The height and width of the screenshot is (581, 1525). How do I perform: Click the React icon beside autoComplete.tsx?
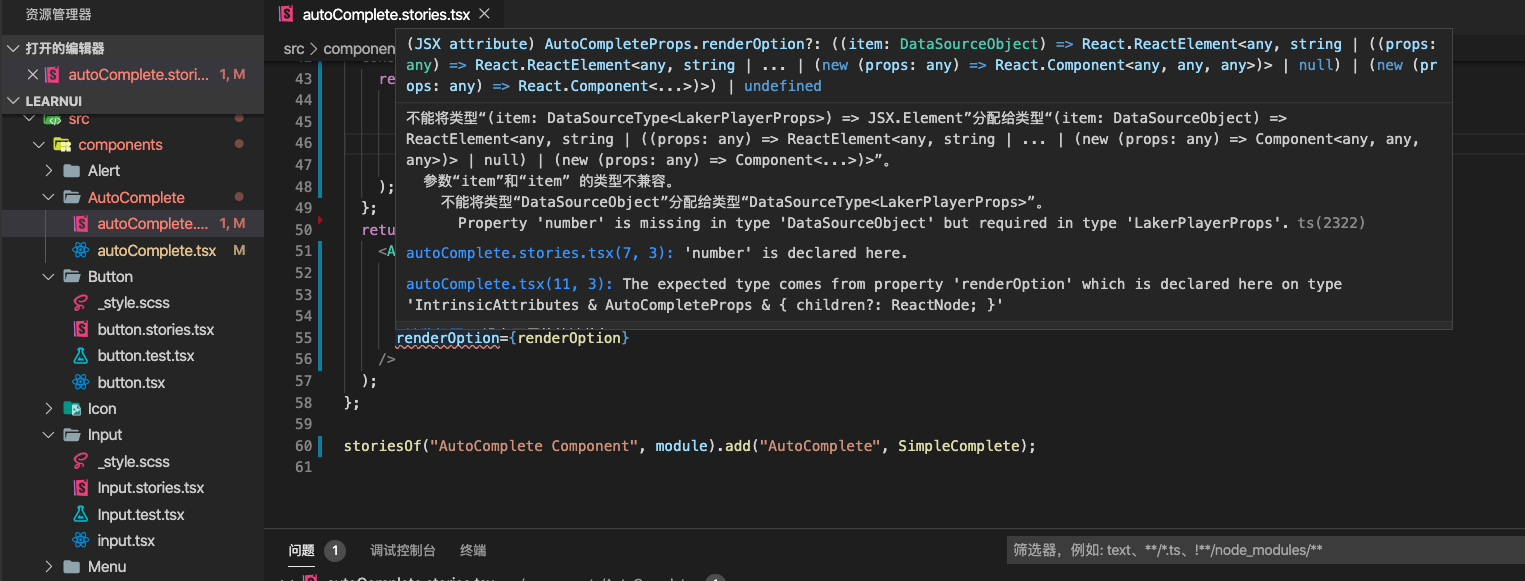coord(80,250)
